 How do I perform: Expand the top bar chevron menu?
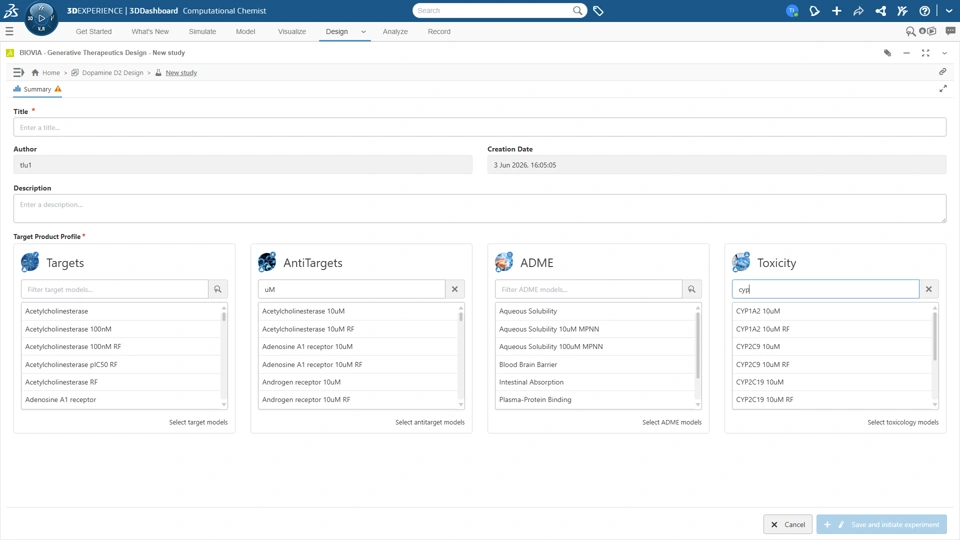(x=949, y=10)
